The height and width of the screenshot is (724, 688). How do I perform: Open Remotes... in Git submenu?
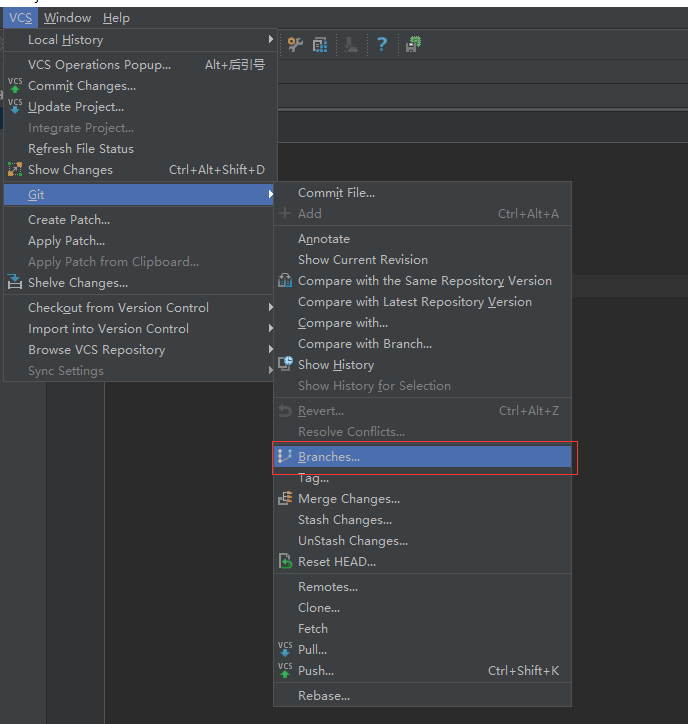[422, 587]
